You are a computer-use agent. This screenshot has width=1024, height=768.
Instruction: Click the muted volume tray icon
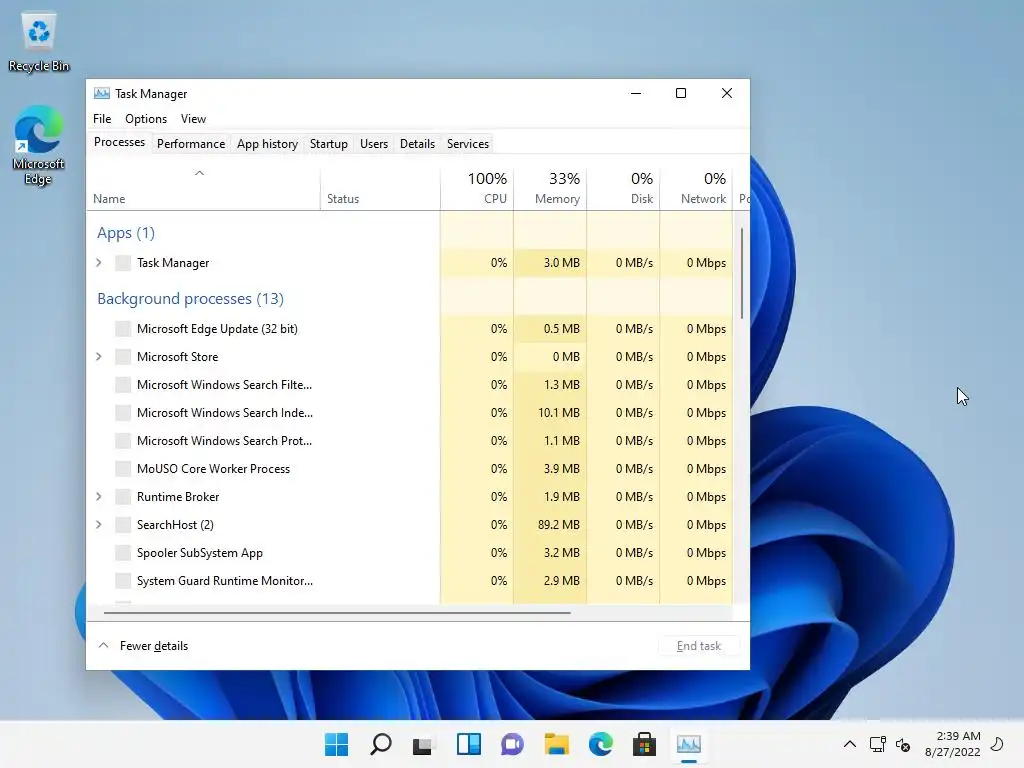coord(903,744)
